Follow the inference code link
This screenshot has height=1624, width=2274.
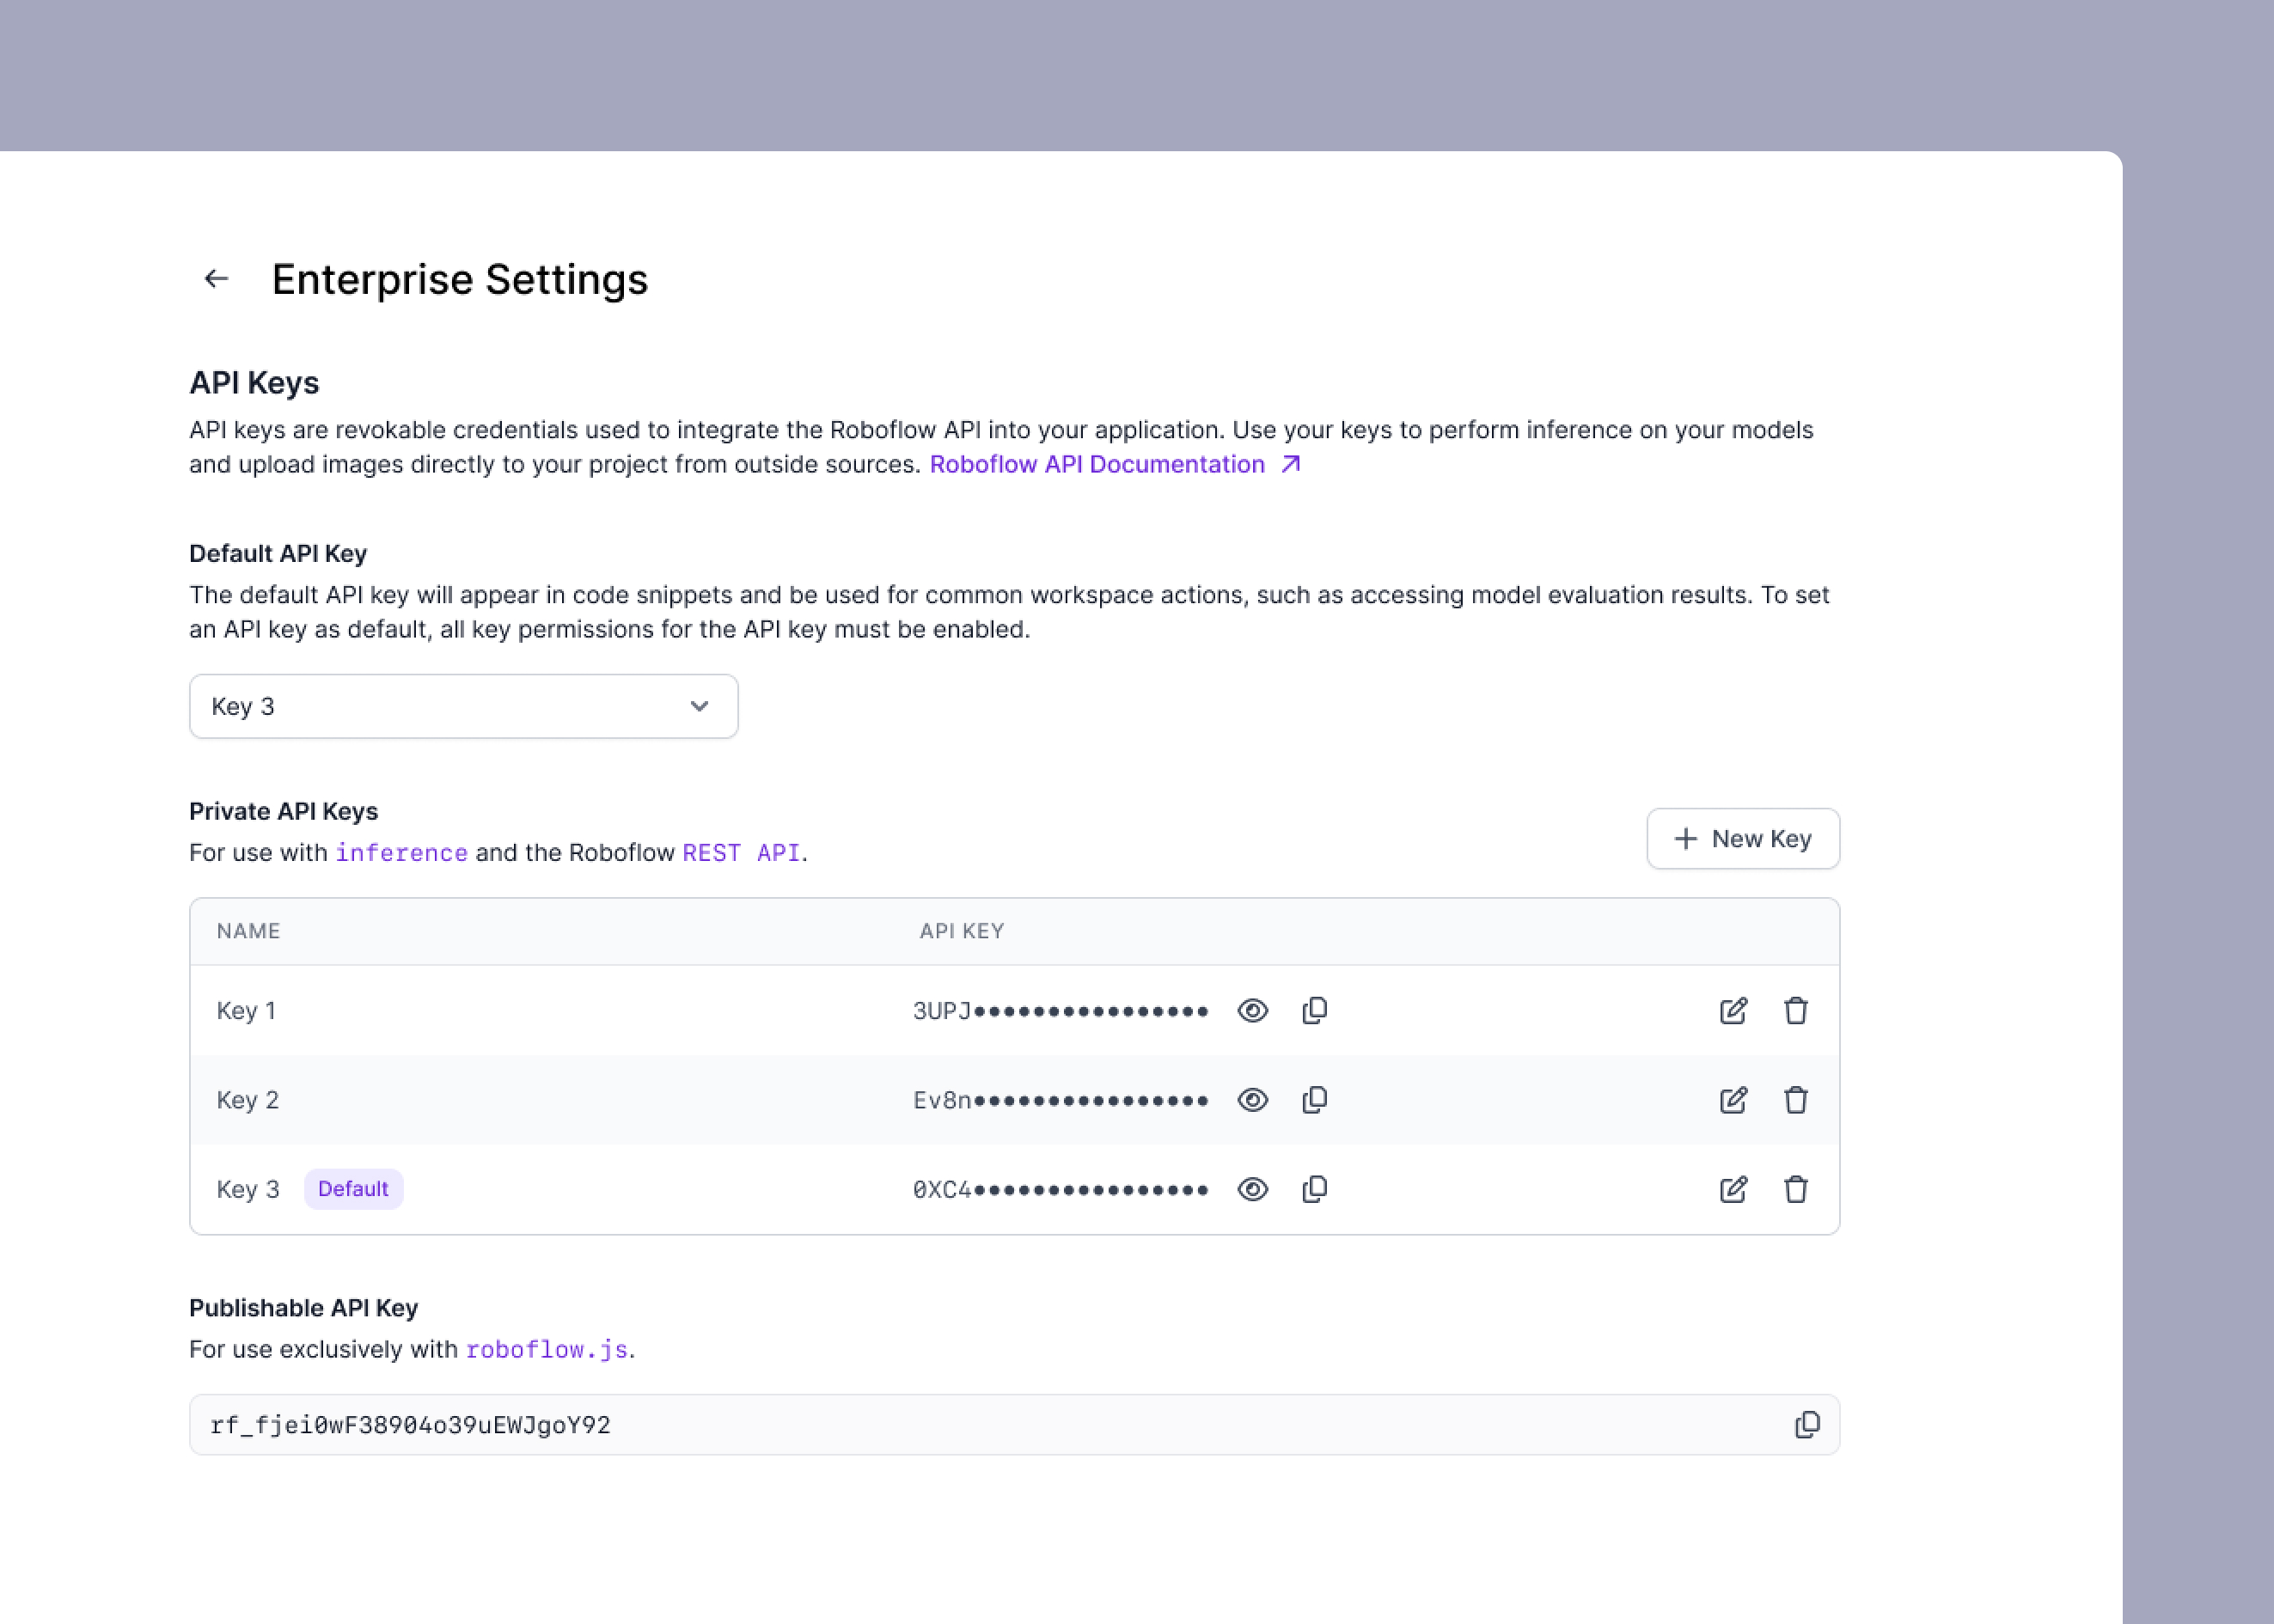point(401,853)
